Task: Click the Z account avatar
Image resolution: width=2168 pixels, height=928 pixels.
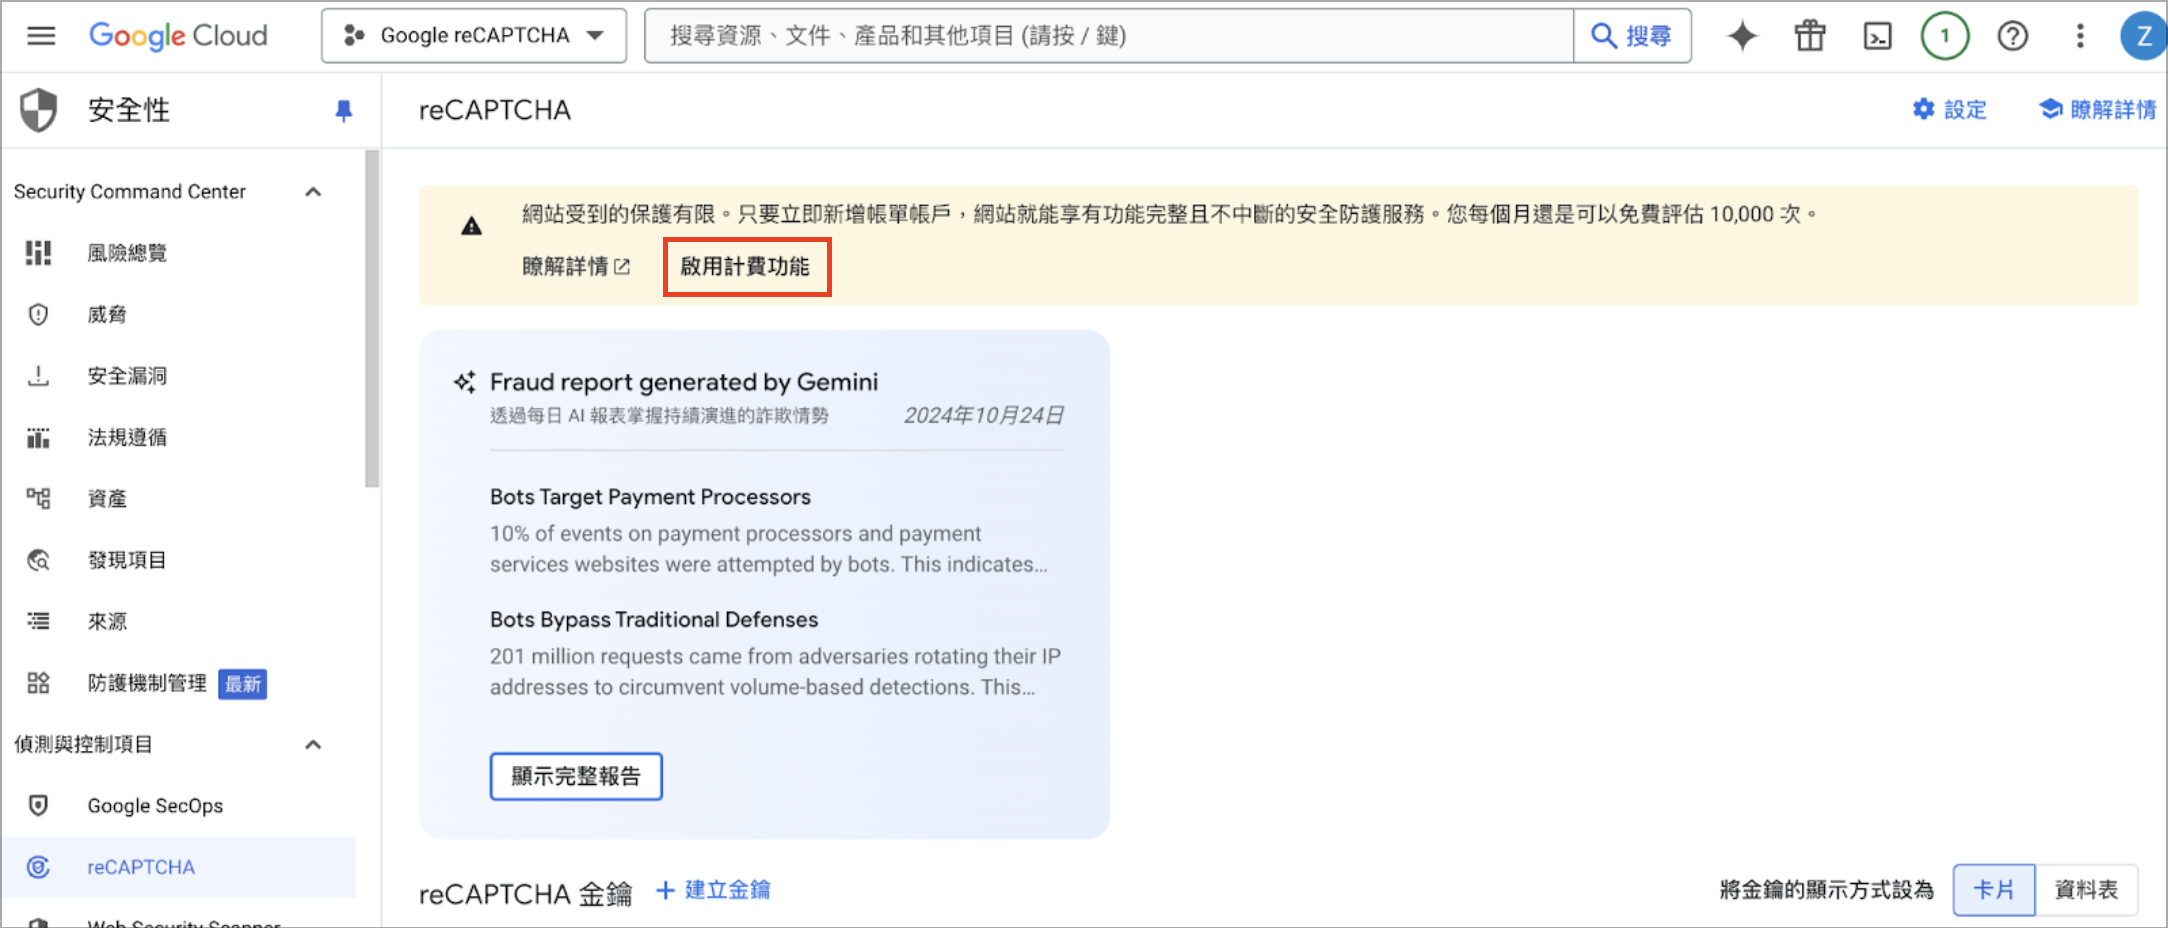Action: click(x=2143, y=36)
